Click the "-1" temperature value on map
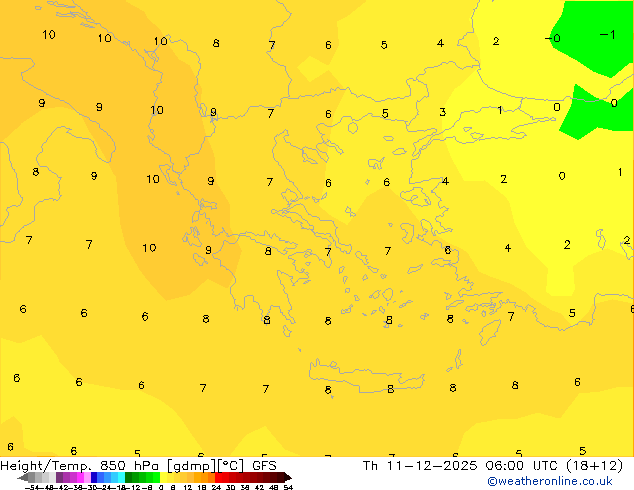Screen dimensions: 634x490 point(608,35)
